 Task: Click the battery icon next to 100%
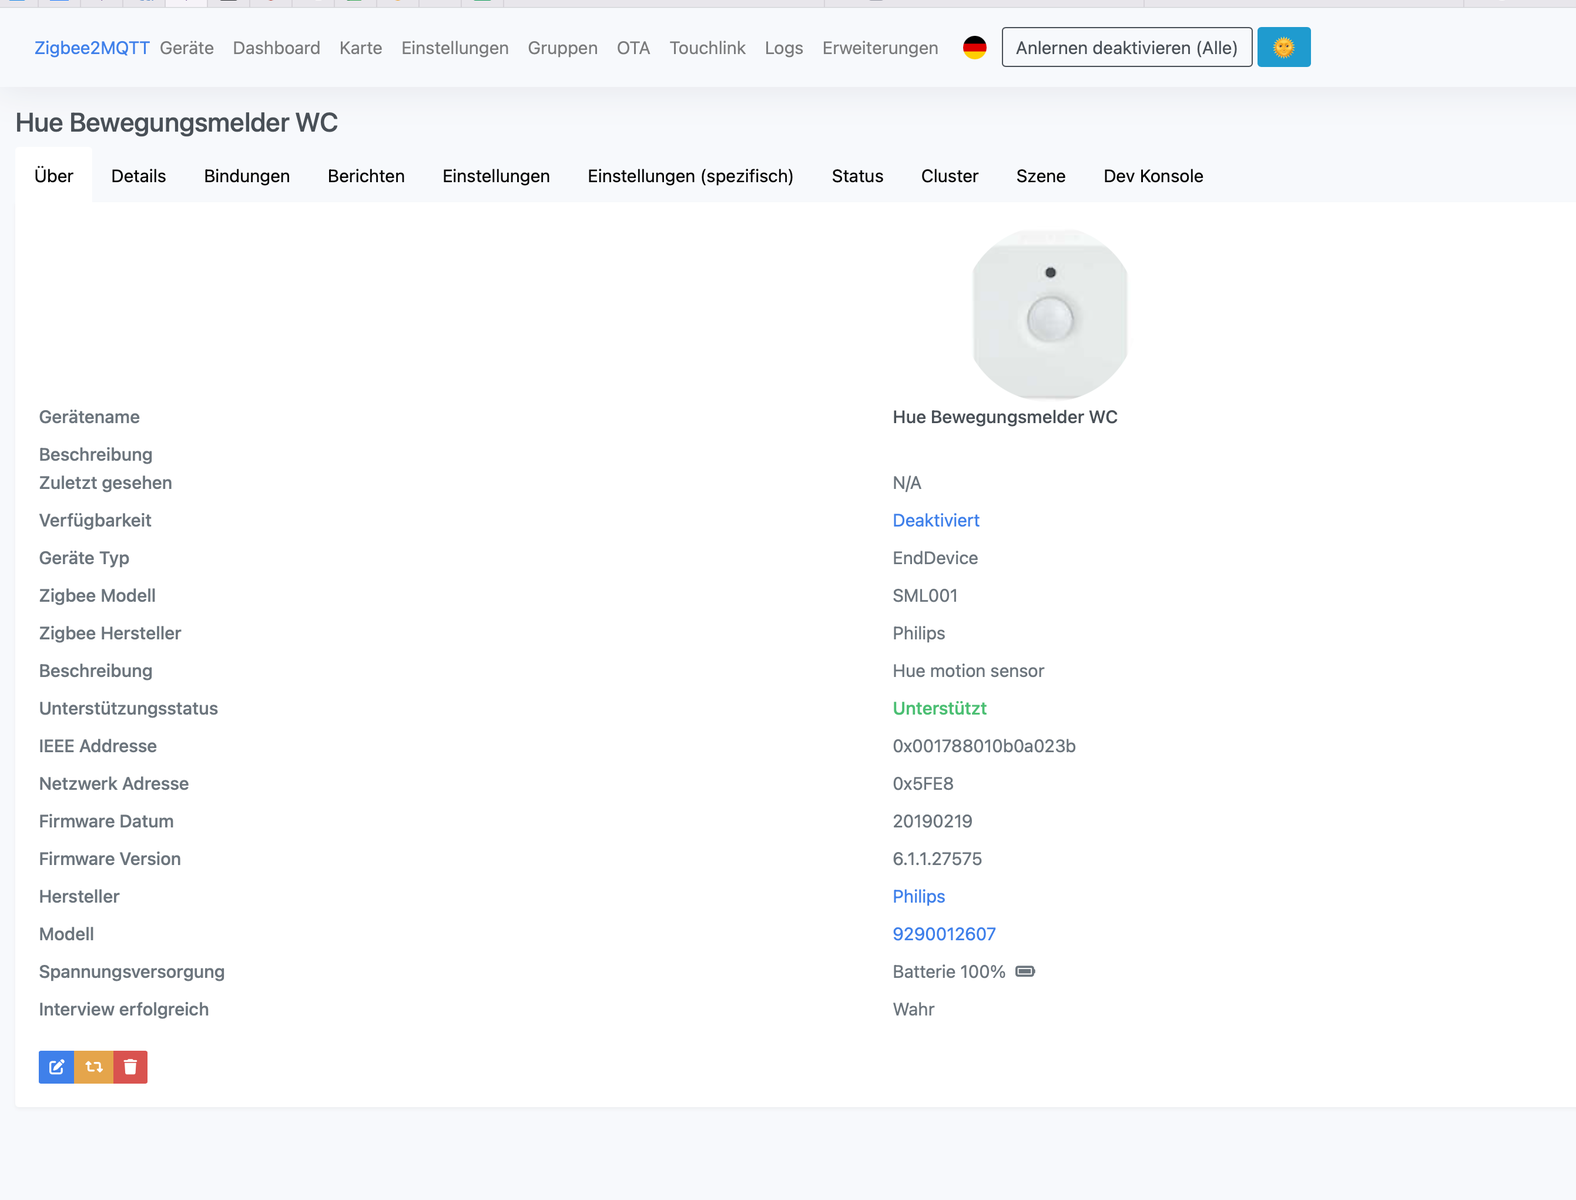tap(1025, 971)
